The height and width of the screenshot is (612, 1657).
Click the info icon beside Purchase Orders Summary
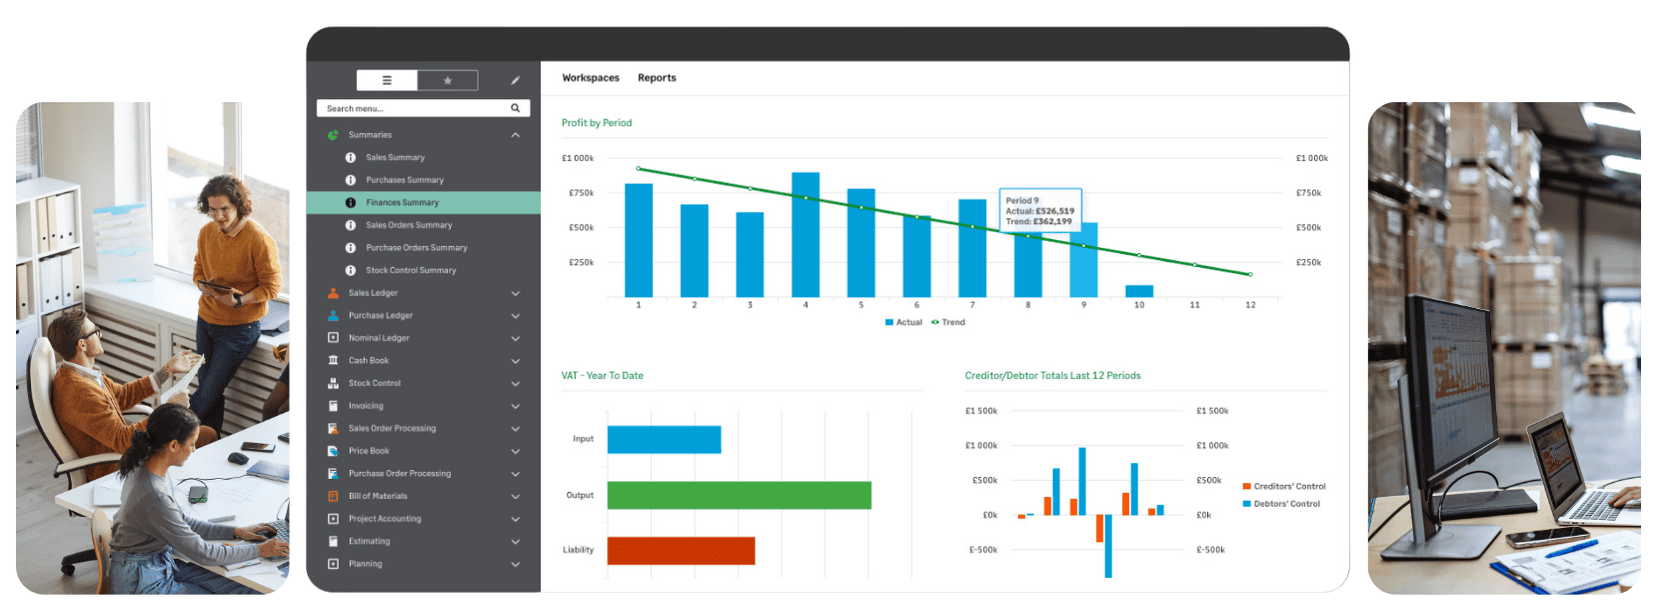coord(350,248)
